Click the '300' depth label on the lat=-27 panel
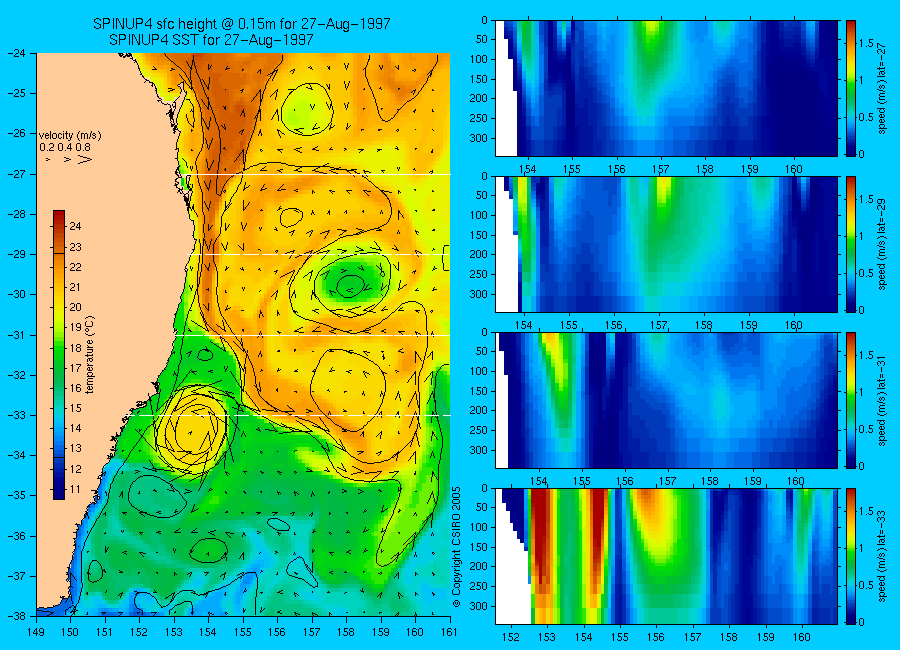The image size is (900, 650). [x=479, y=138]
